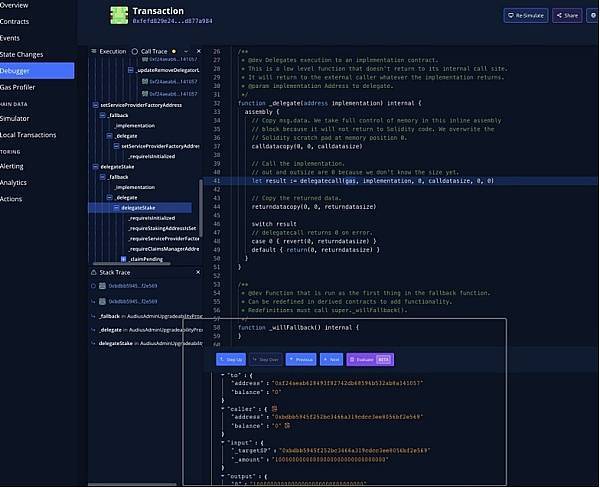The height and width of the screenshot is (488, 600).
Task: Select the Call Trace radio button
Action: coord(135,51)
